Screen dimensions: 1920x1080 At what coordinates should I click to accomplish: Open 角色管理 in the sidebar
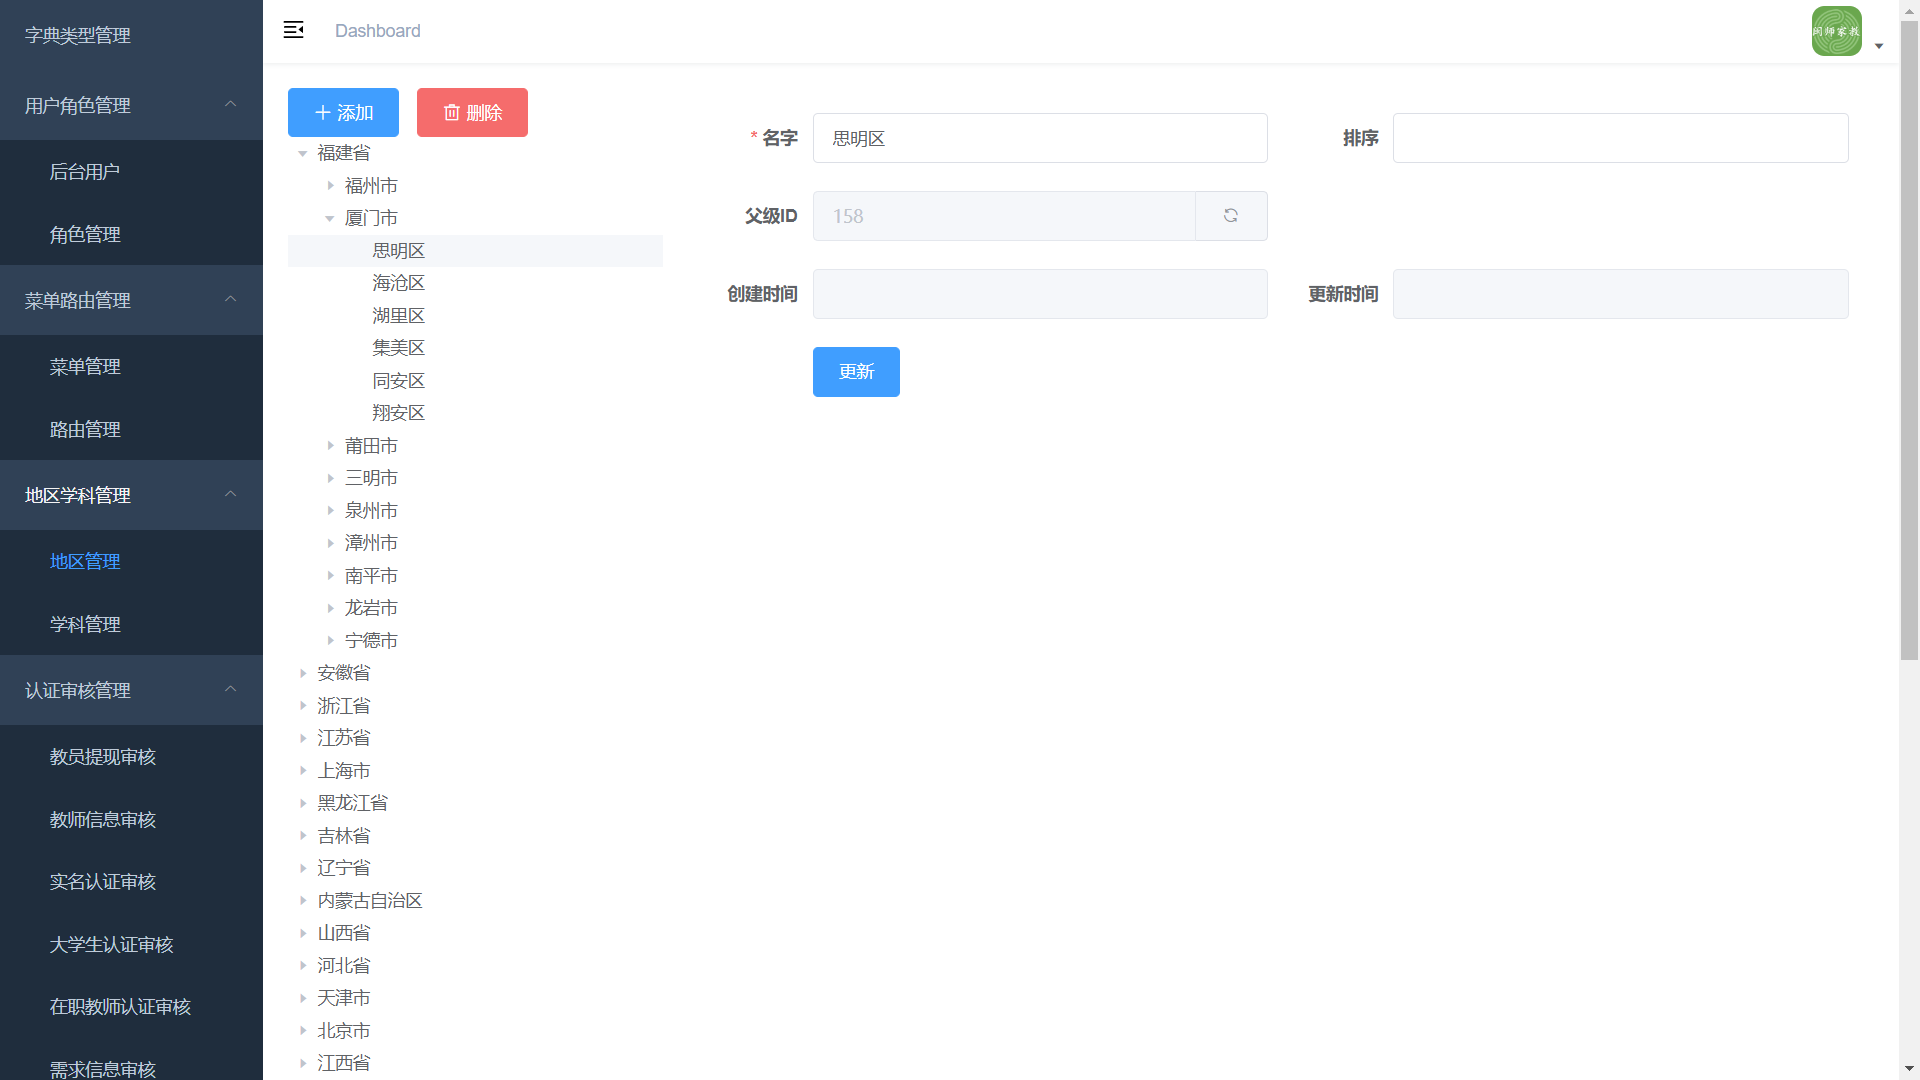pyautogui.click(x=85, y=234)
